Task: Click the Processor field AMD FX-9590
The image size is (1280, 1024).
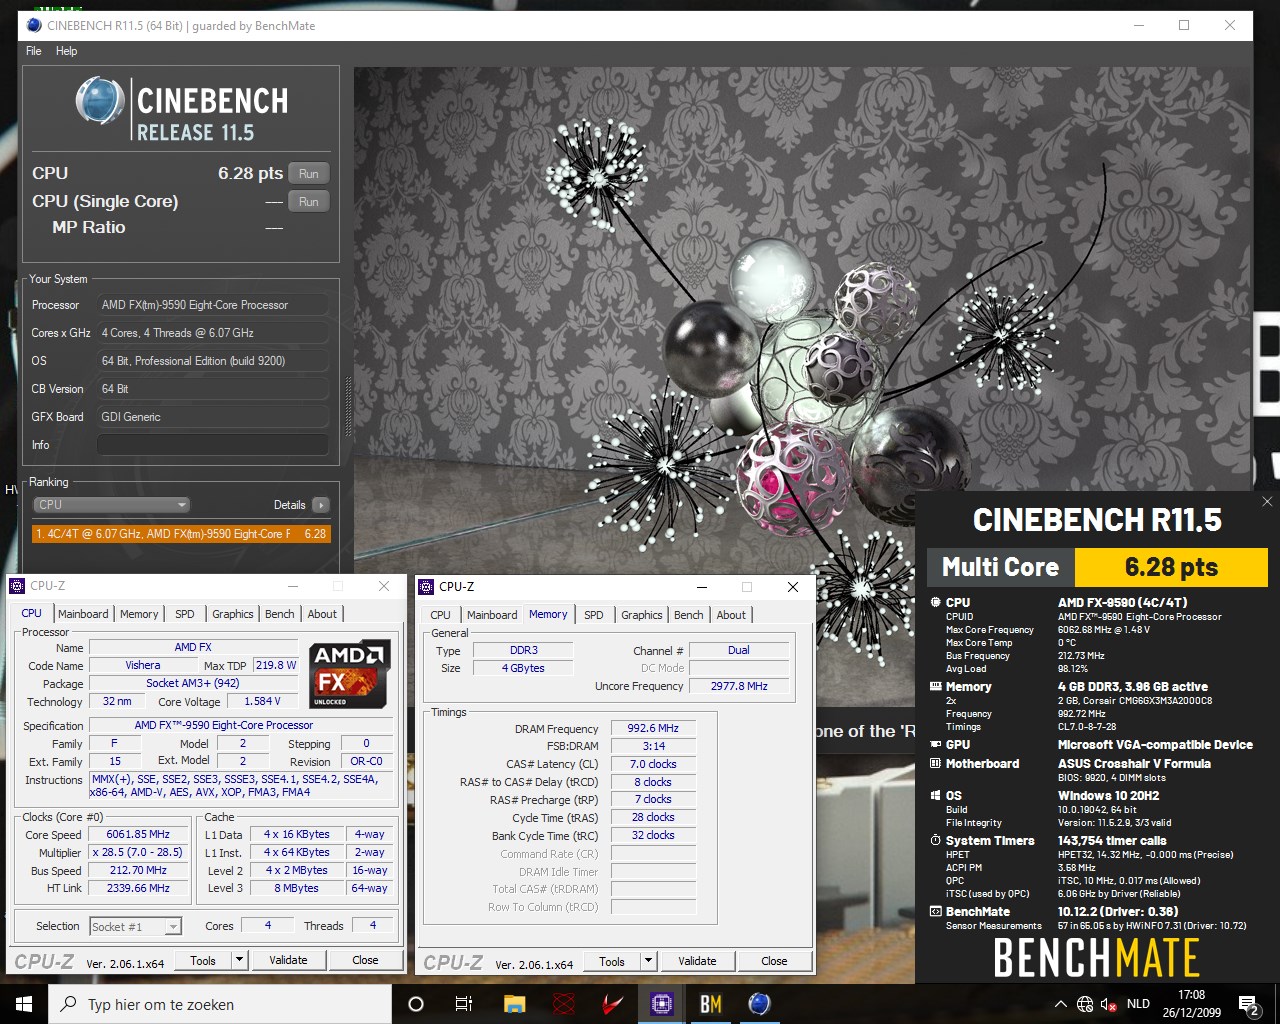Action: (212, 305)
